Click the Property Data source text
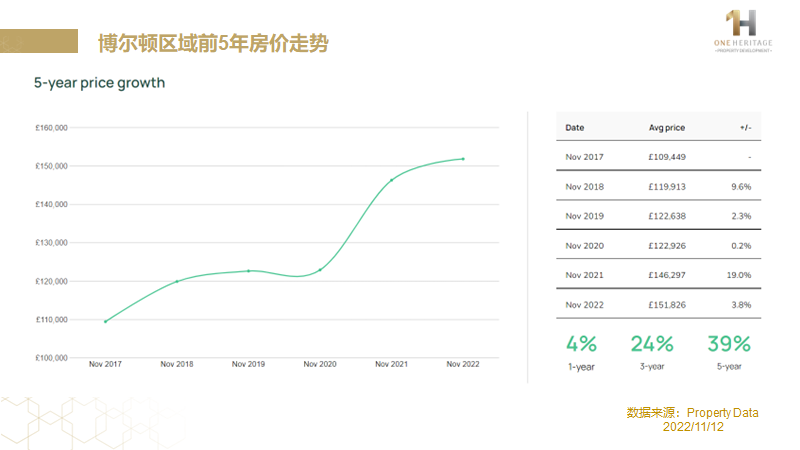Screen dimensions: 800x450 click(x=722, y=412)
